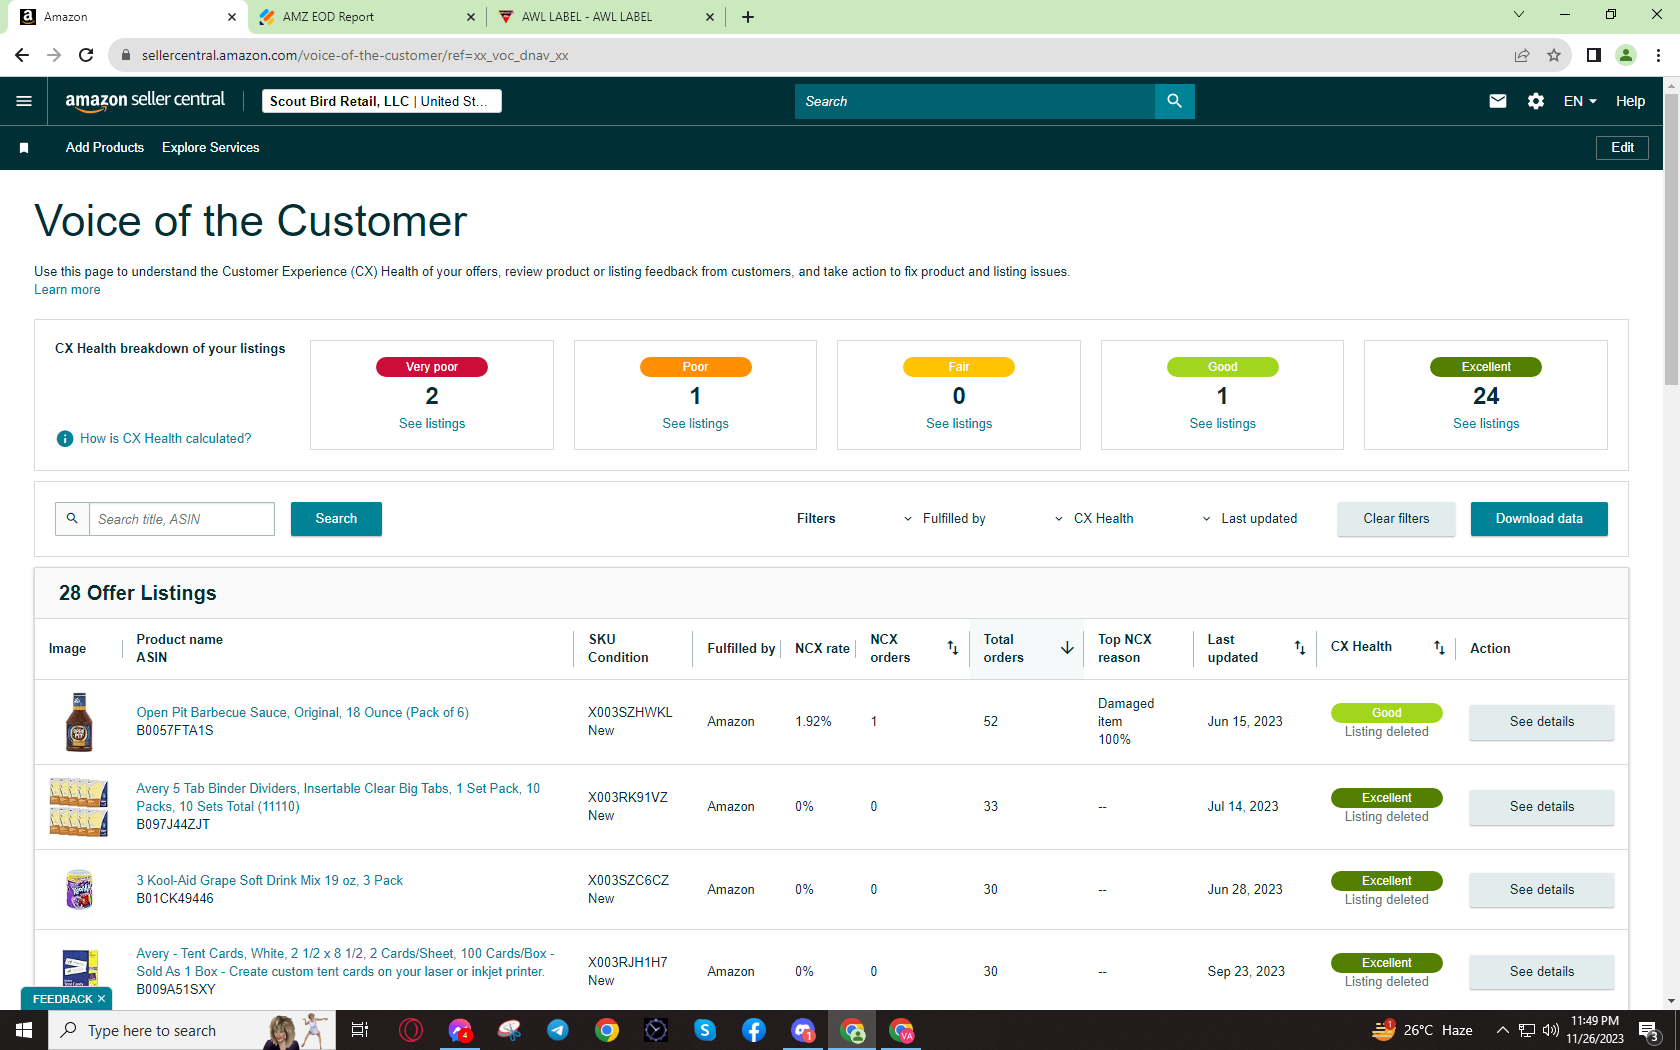Screen dimensions: 1680x1050
Task: Open the browser side panel icon
Action: point(1594,55)
